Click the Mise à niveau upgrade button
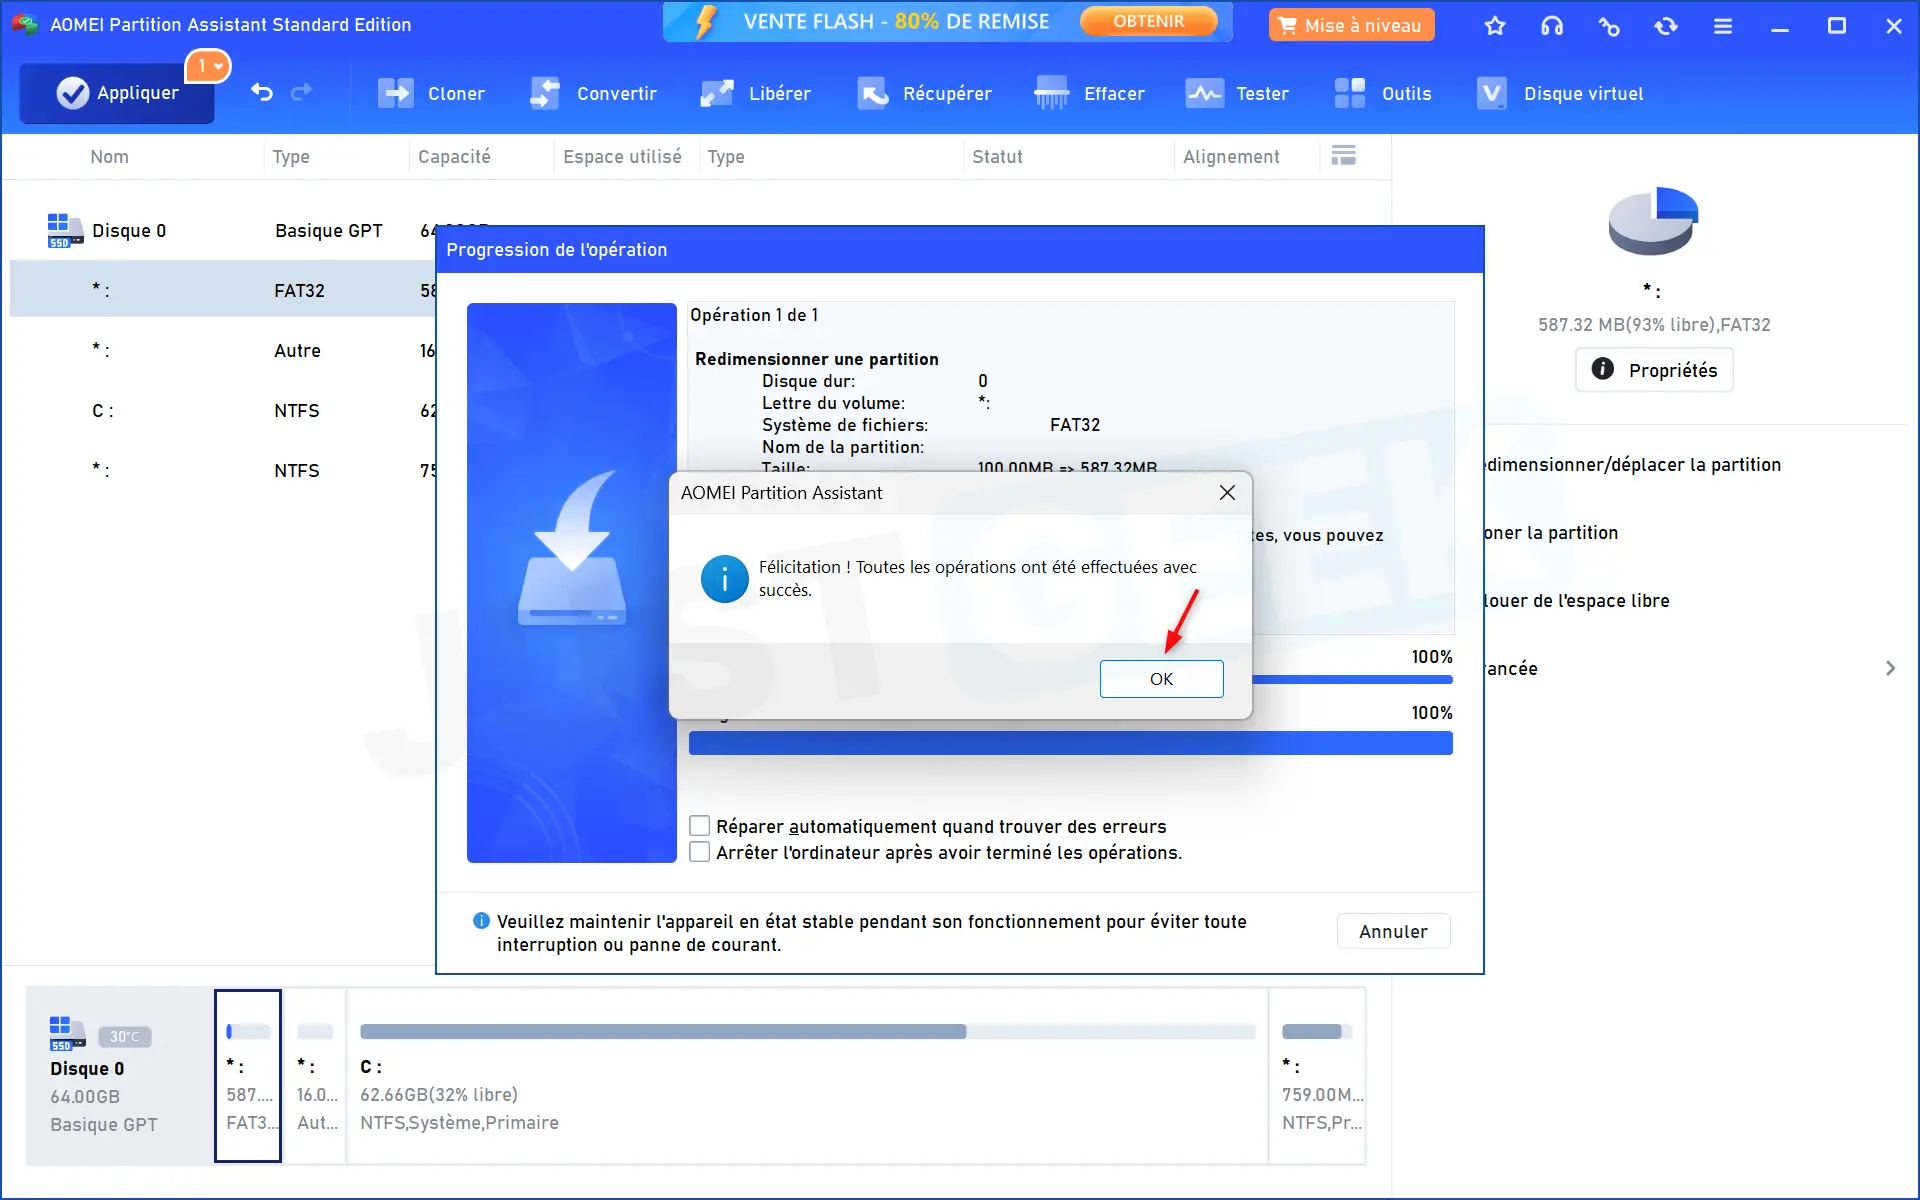The height and width of the screenshot is (1200, 1920). (1351, 25)
